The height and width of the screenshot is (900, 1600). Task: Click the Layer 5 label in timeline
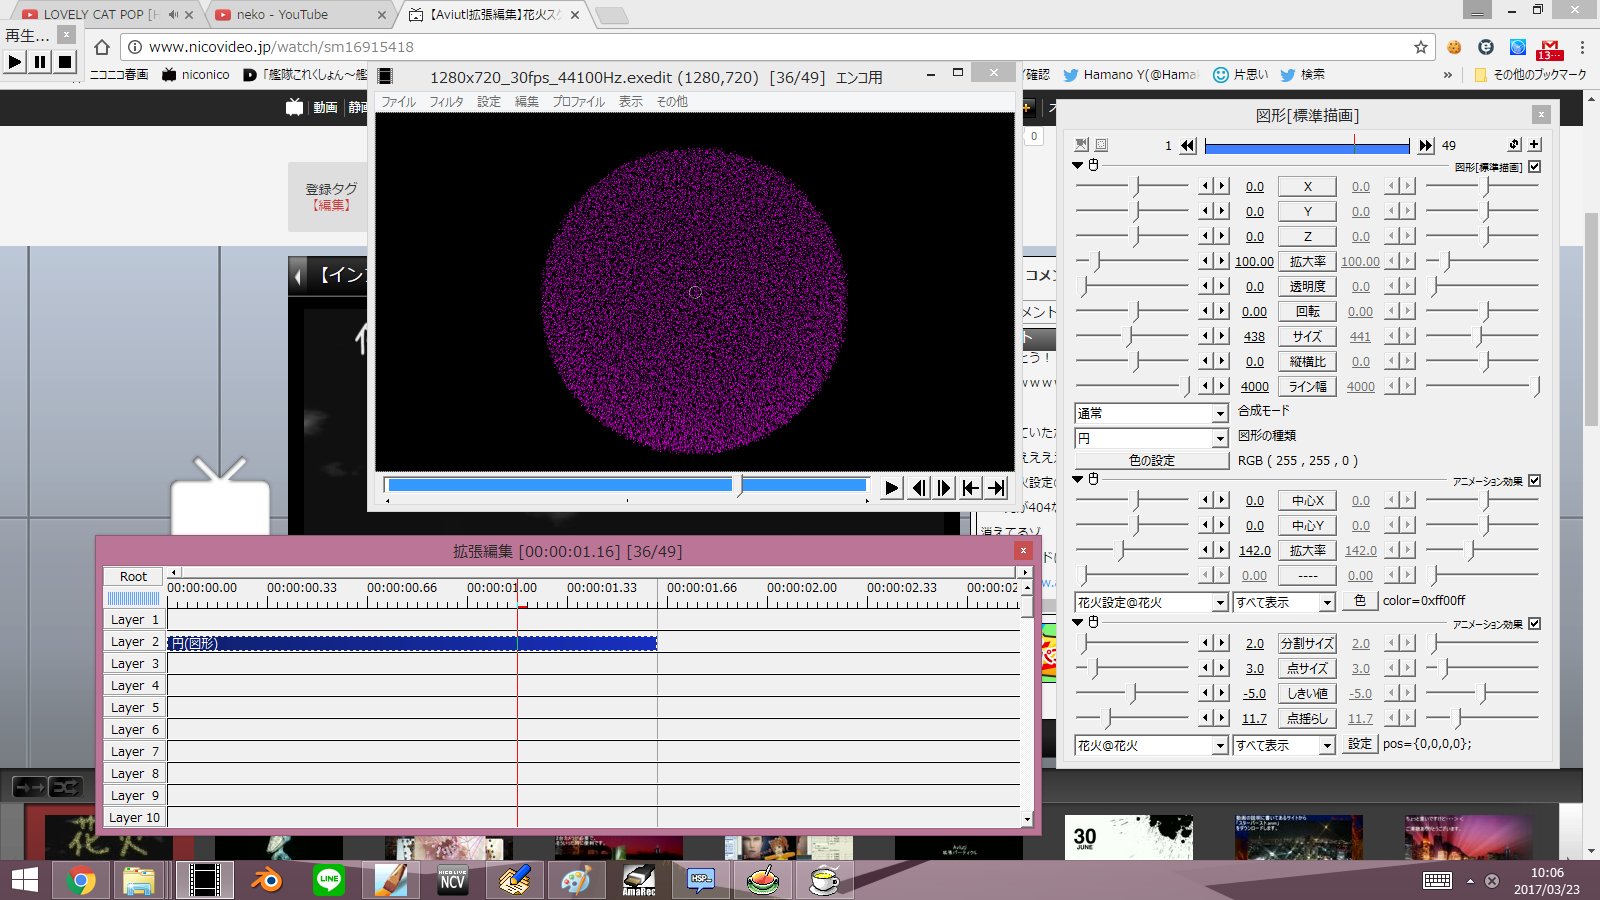tap(133, 708)
